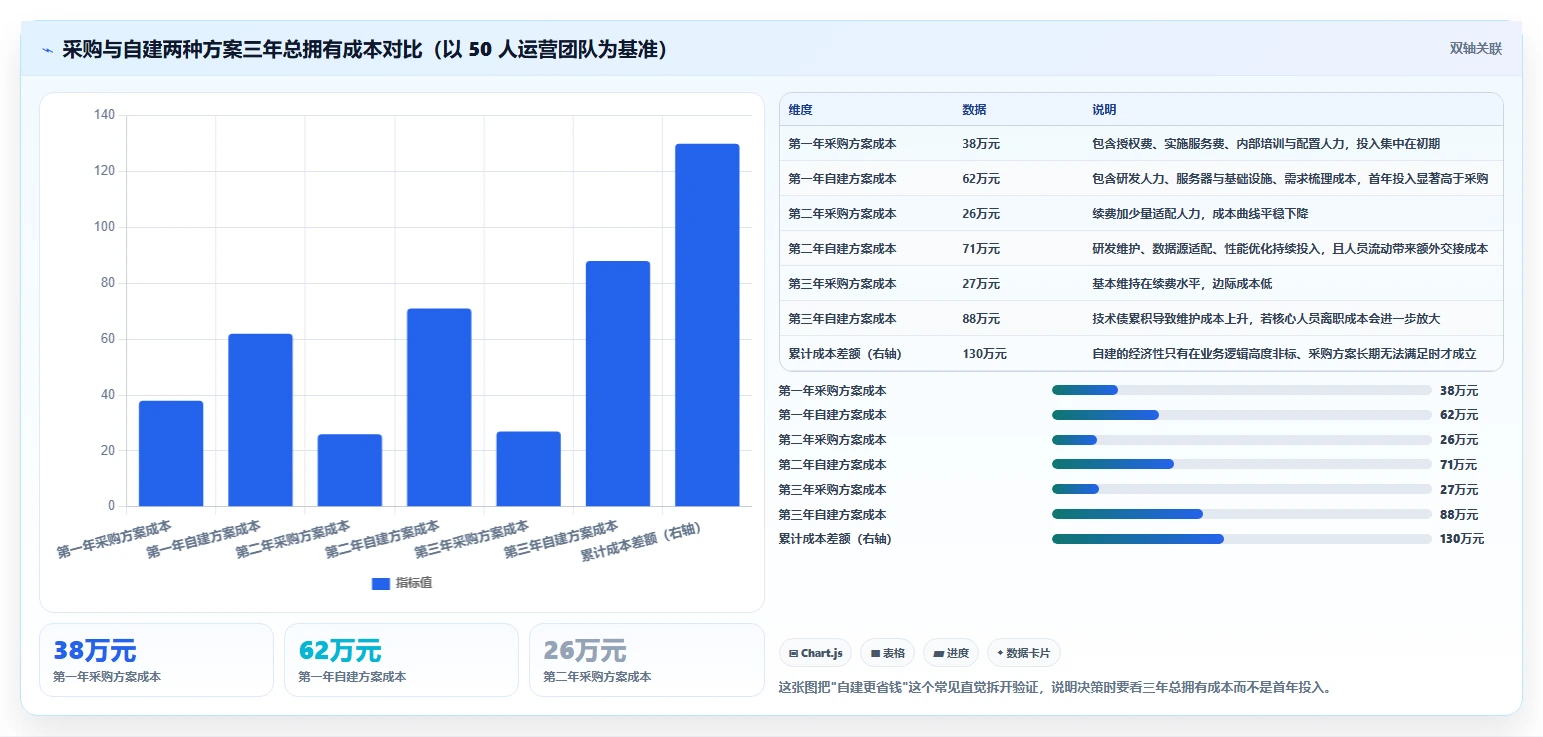This screenshot has width=1543, height=737.
Task: Click the 双轴关联 label in the header
Action: 1476,49
